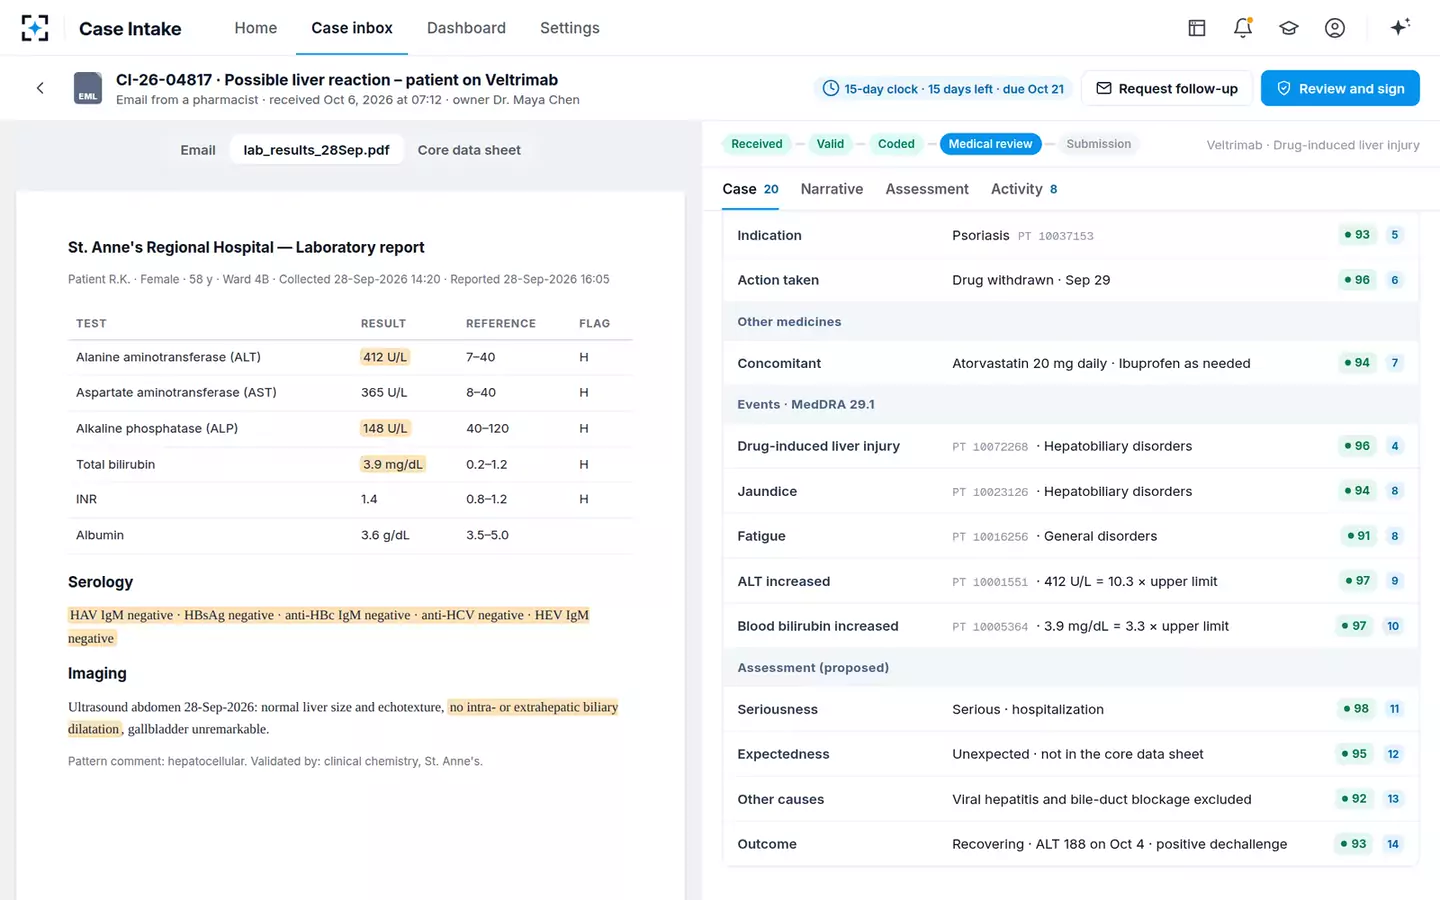Switch to the Email document tab
Screen dimensions: 1440x900
(198, 150)
